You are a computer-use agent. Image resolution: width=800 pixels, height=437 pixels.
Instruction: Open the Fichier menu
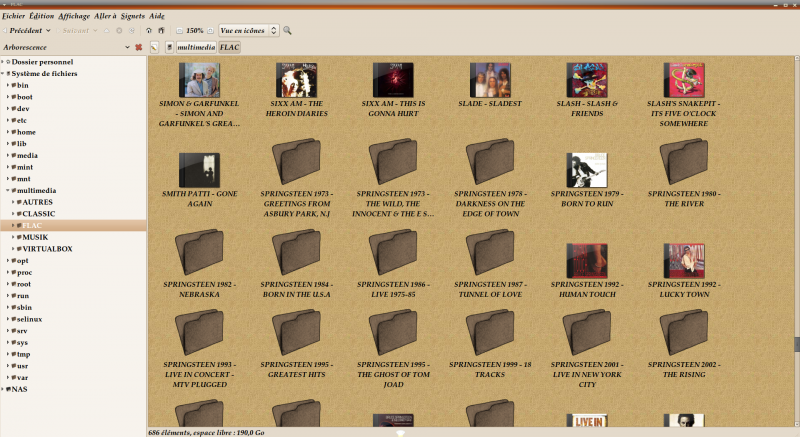[x=14, y=16]
